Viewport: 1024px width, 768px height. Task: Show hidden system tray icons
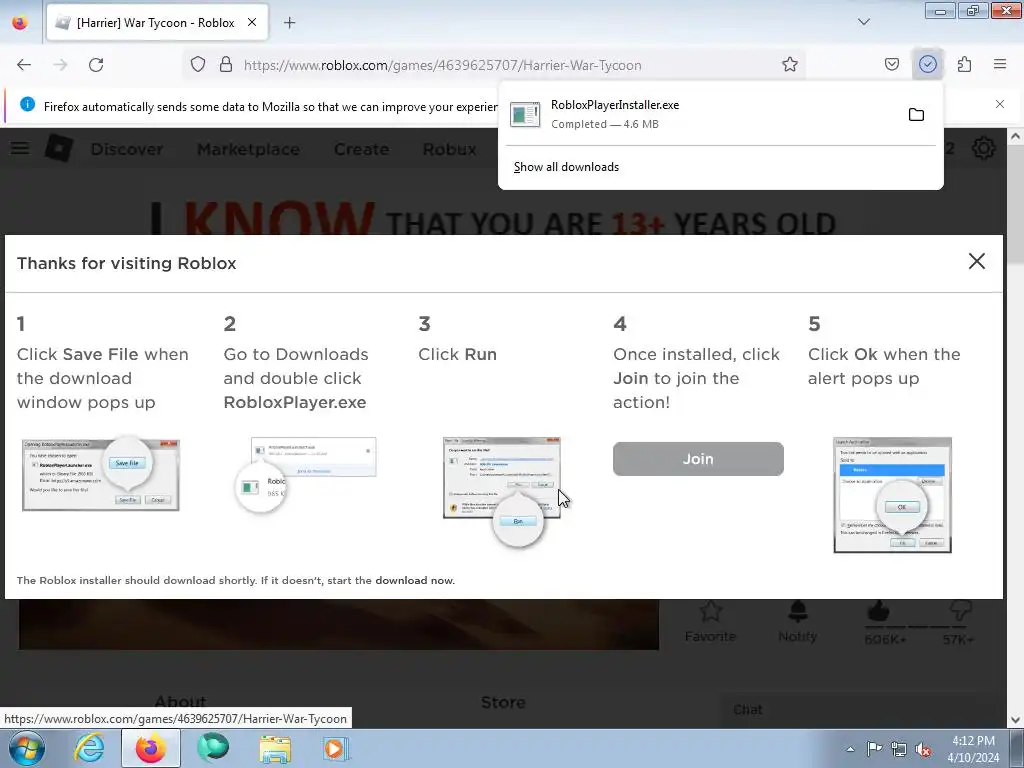[x=850, y=749]
